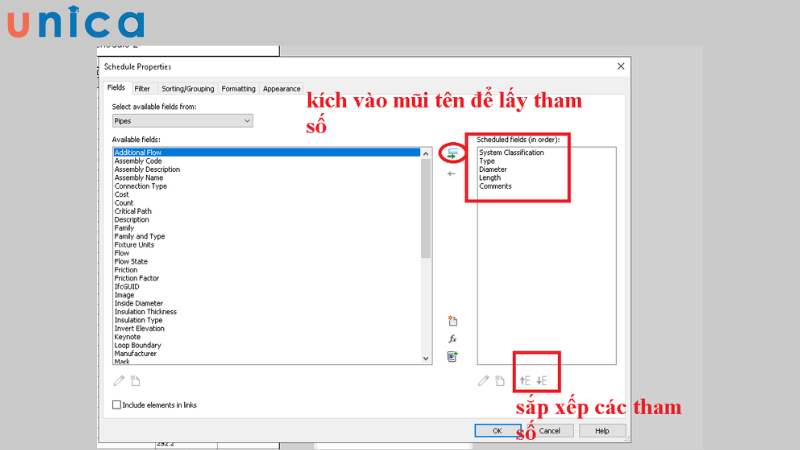The image size is (800, 450).
Task: Click the combine parameters icon
Action: (453, 356)
